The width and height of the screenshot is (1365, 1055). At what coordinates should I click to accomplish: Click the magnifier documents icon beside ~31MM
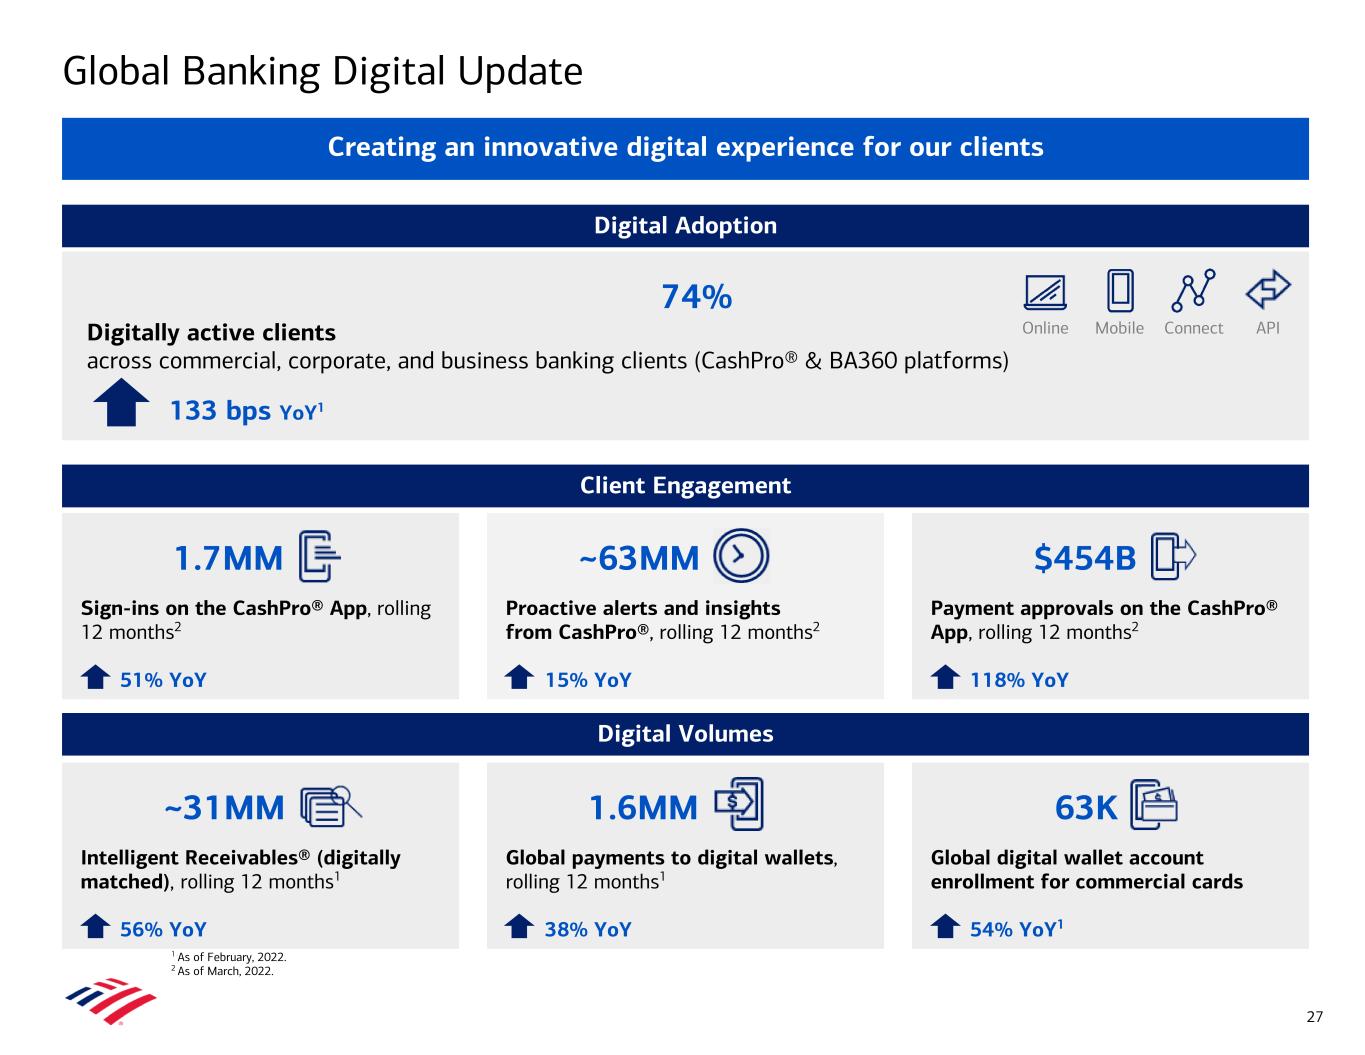330,806
